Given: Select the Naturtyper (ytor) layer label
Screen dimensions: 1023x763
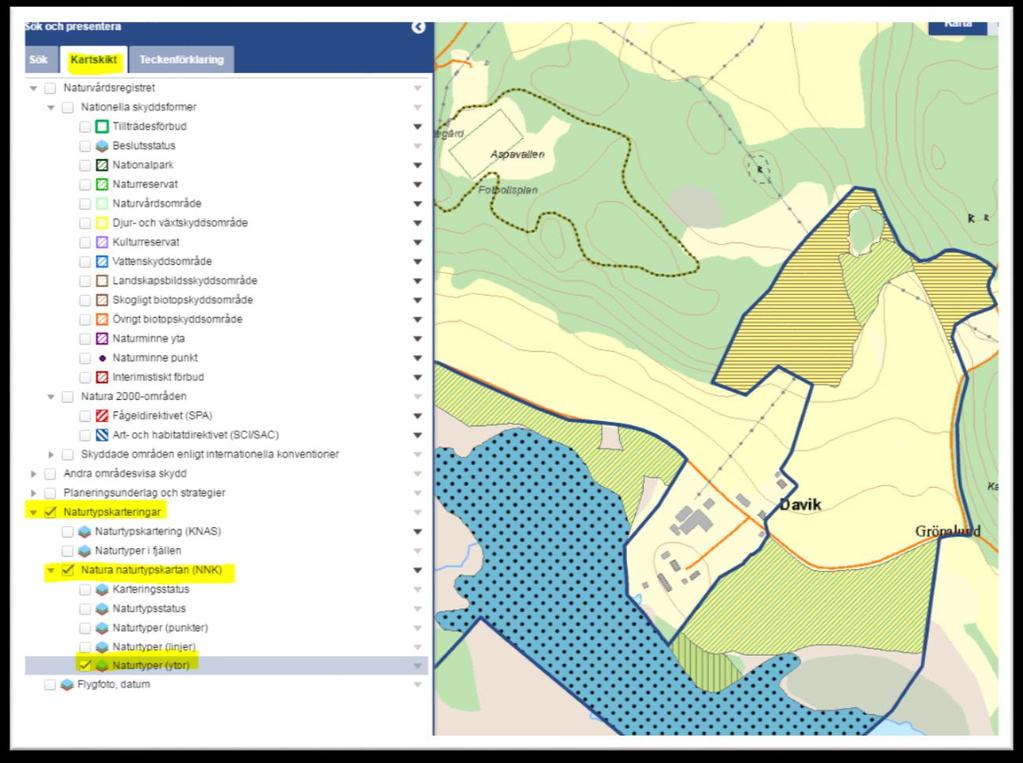Looking at the screenshot, I should pos(151,665).
